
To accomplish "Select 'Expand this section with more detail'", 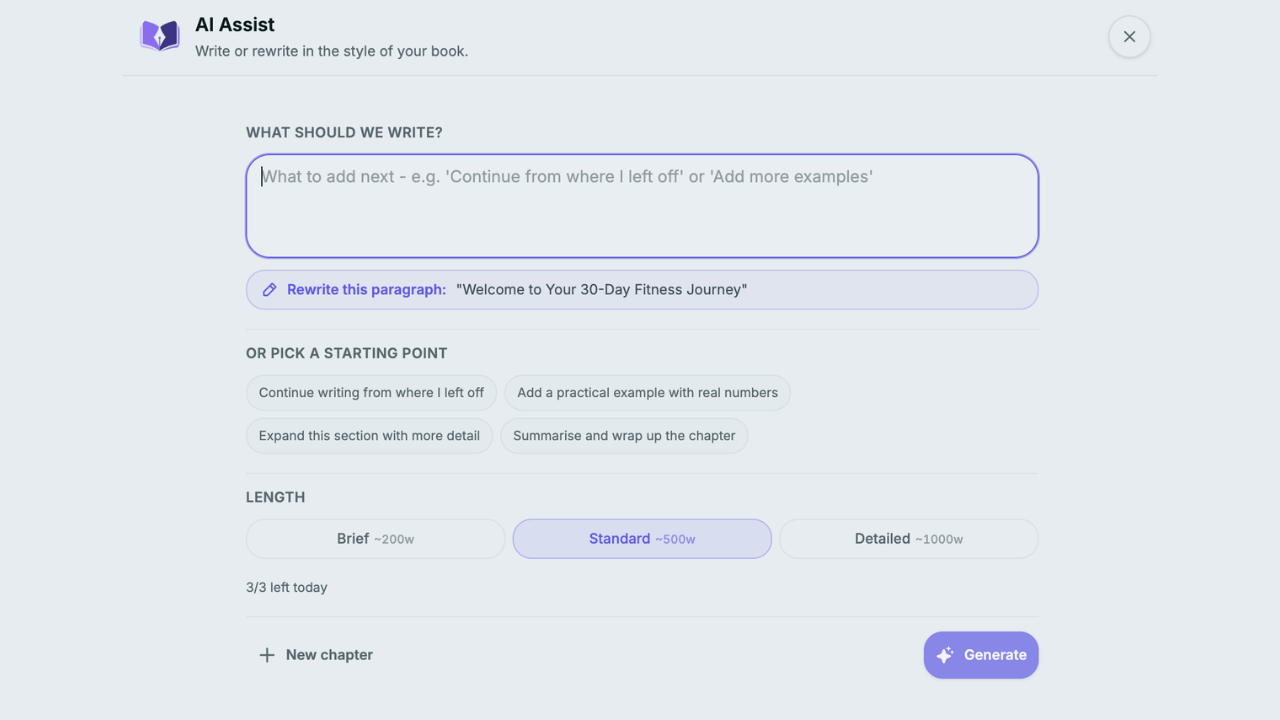I will coord(369,436).
